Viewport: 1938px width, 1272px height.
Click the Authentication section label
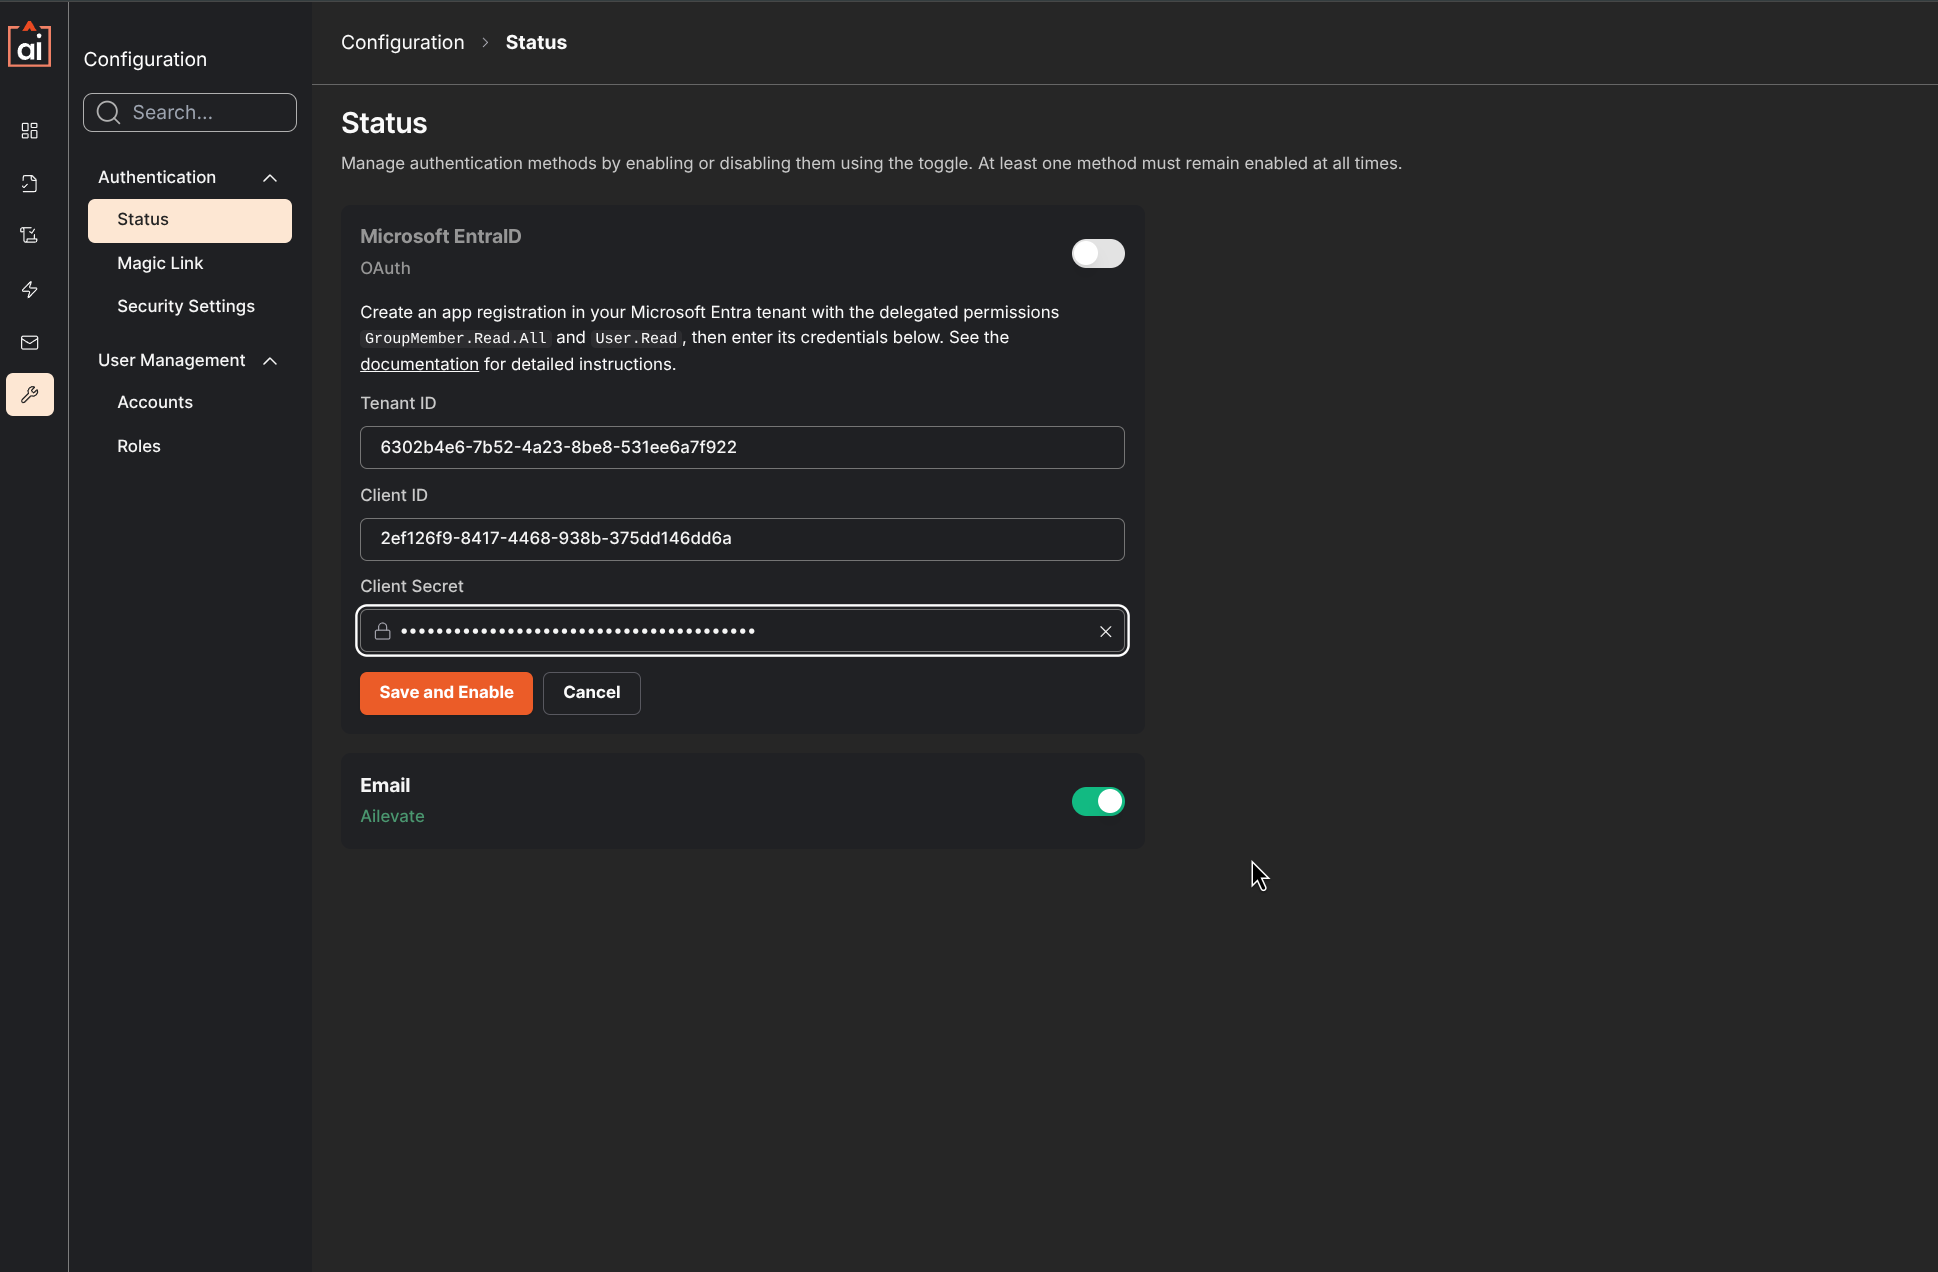(157, 177)
